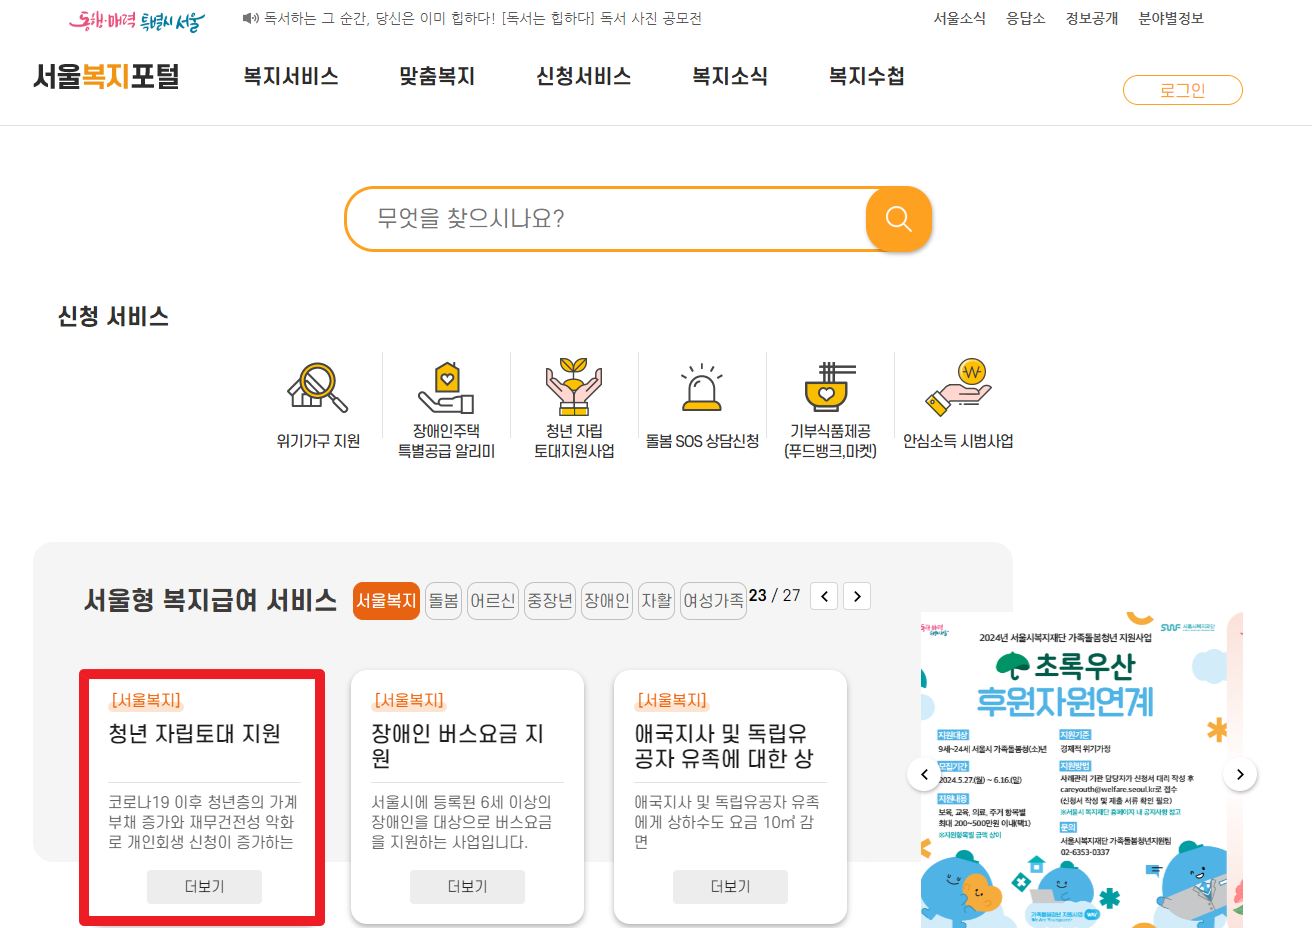Screen dimensions: 1312x928
Task: Select the 돌봄 filter pill
Action: [x=443, y=595]
